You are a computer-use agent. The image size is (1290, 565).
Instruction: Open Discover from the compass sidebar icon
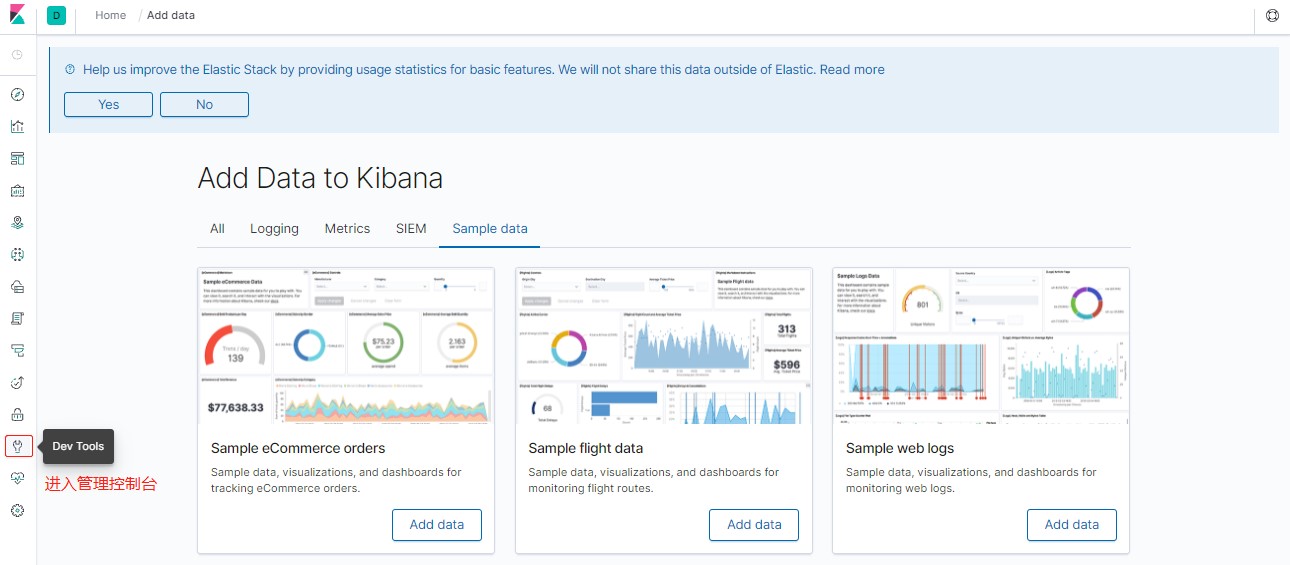point(17,95)
